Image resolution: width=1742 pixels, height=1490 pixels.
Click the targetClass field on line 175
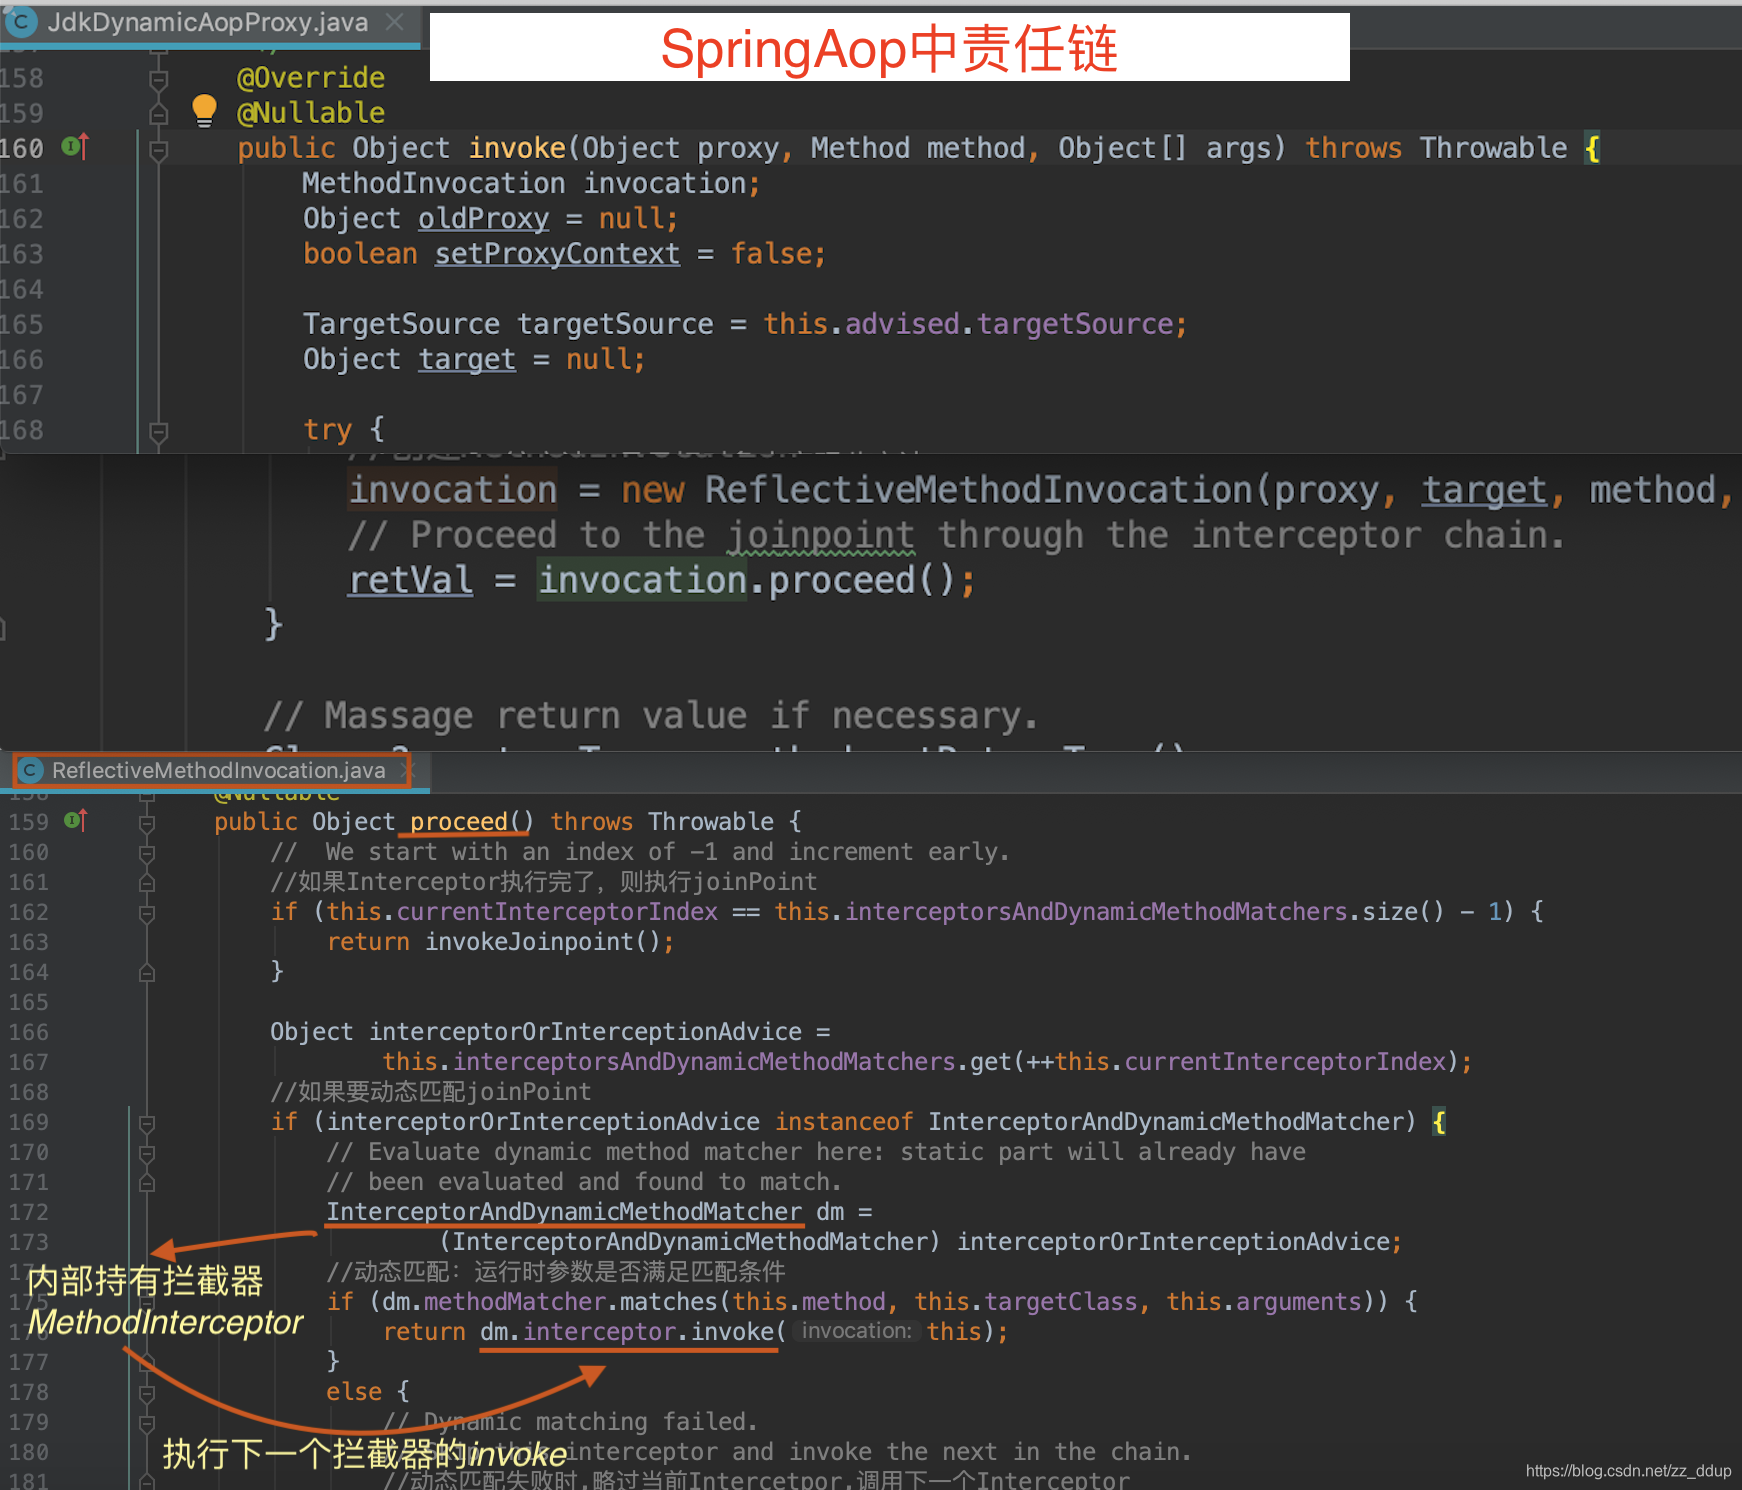click(1061, 1301)
